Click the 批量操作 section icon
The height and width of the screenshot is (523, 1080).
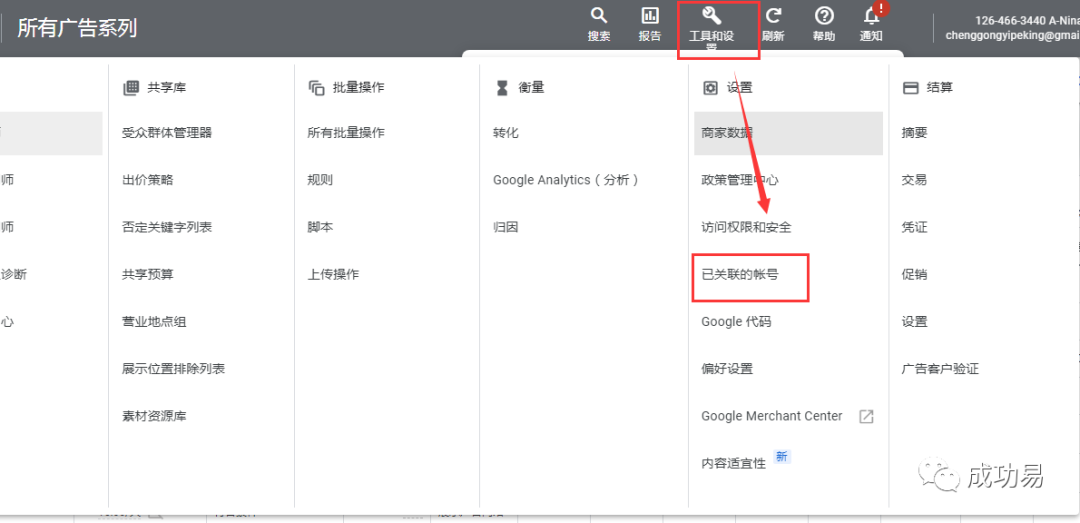coord(316,88)
